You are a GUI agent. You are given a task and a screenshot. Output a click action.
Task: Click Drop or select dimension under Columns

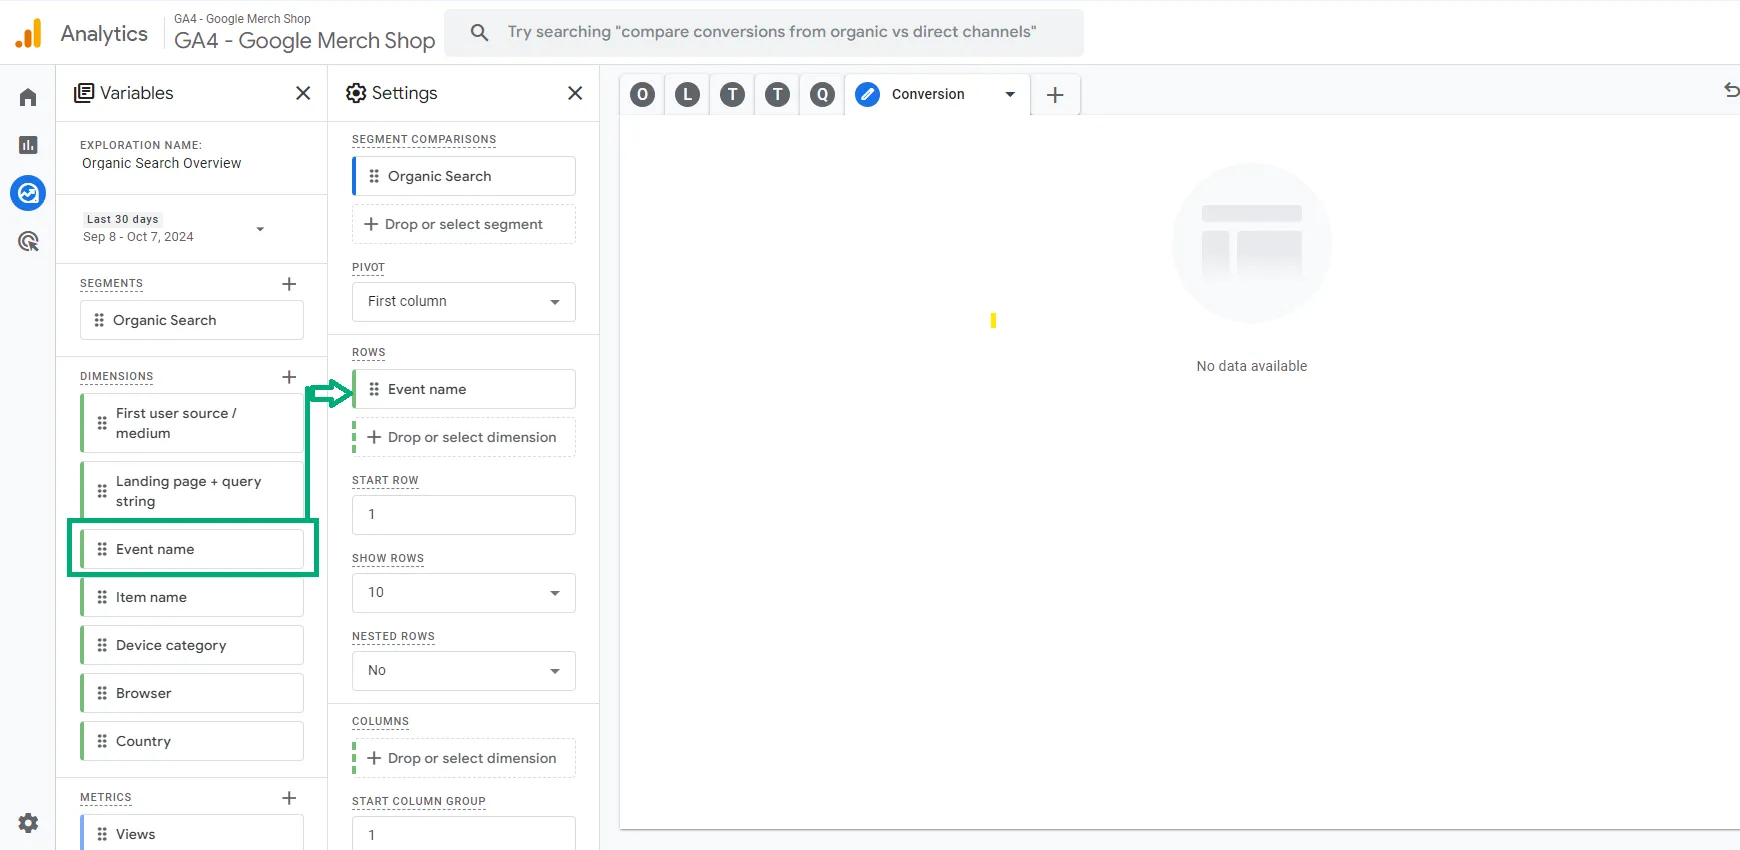coord(464,758)
